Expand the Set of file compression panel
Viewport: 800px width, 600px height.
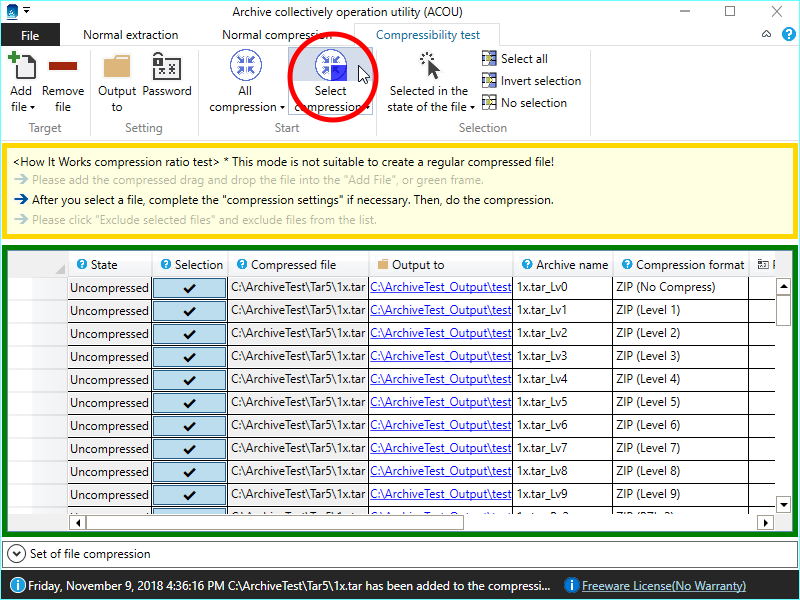[x=17, y=553]
